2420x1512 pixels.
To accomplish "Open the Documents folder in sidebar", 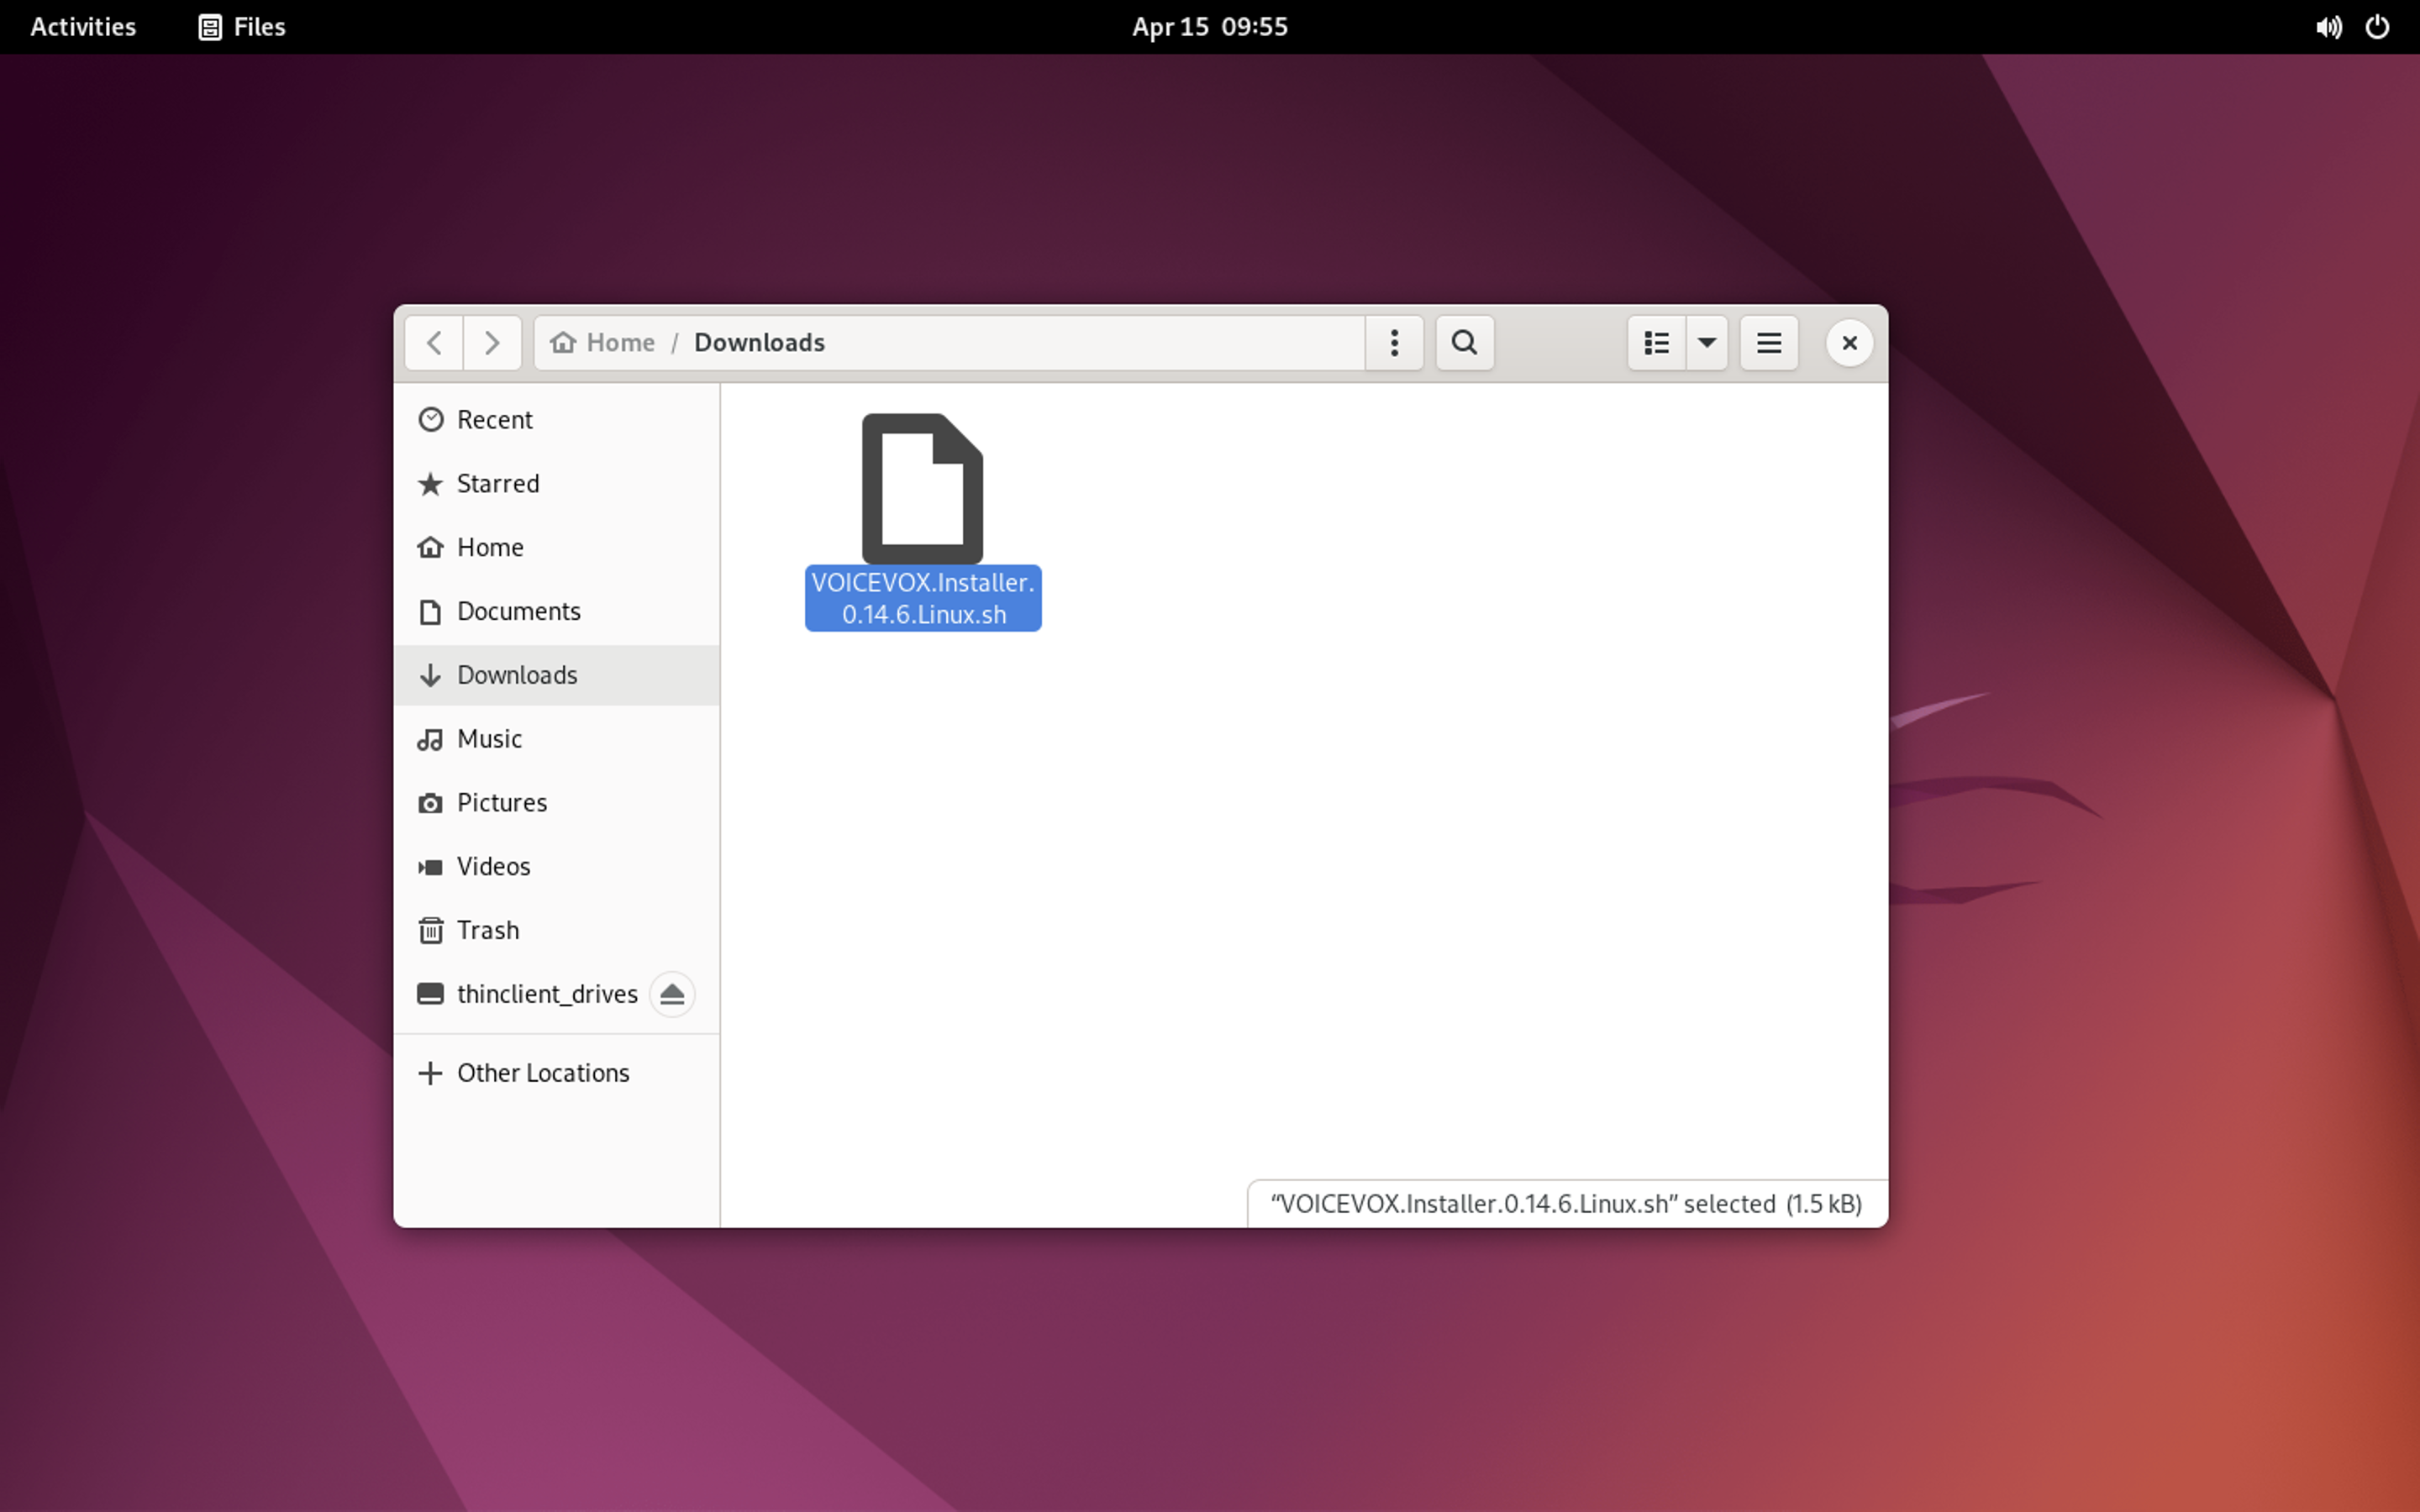I will click(517, 611).
